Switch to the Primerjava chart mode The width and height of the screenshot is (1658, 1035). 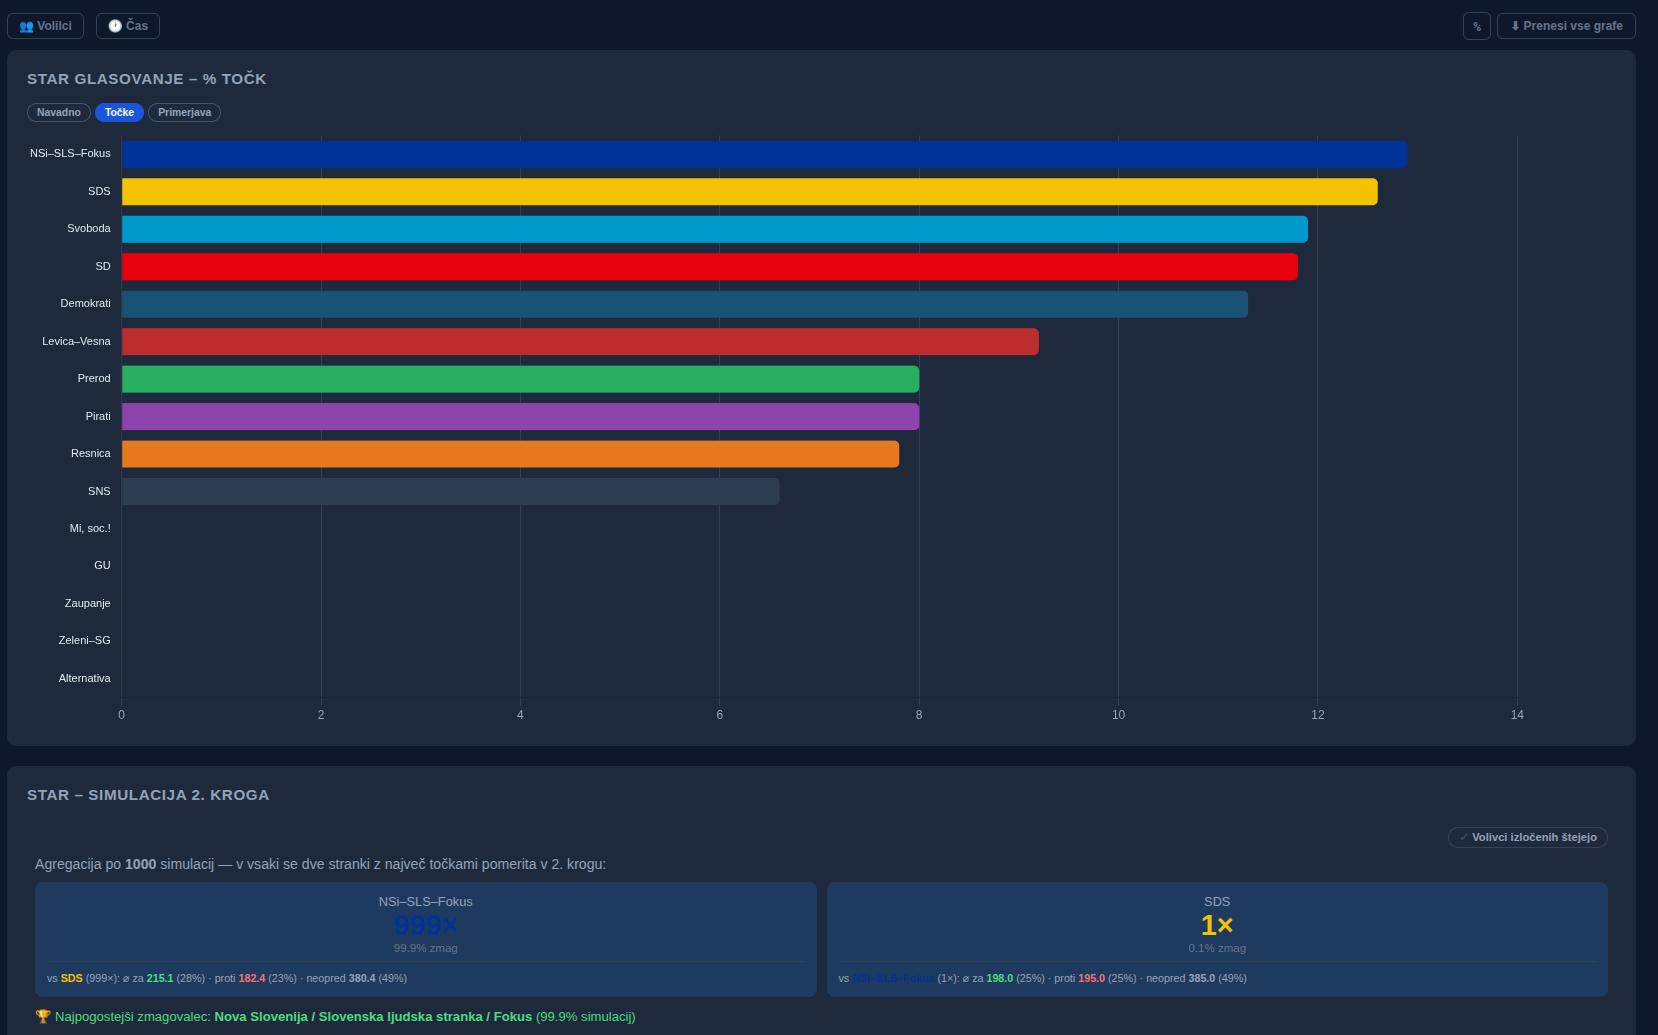pyautogui.click(x=184, y=112)
